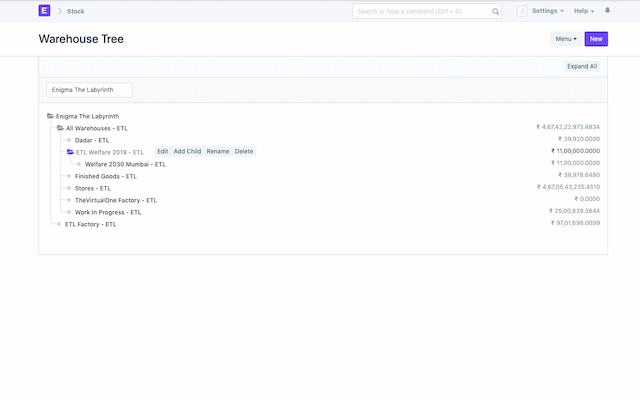Click Edit on ETL Welfare 2019

[x=162, y=152]
